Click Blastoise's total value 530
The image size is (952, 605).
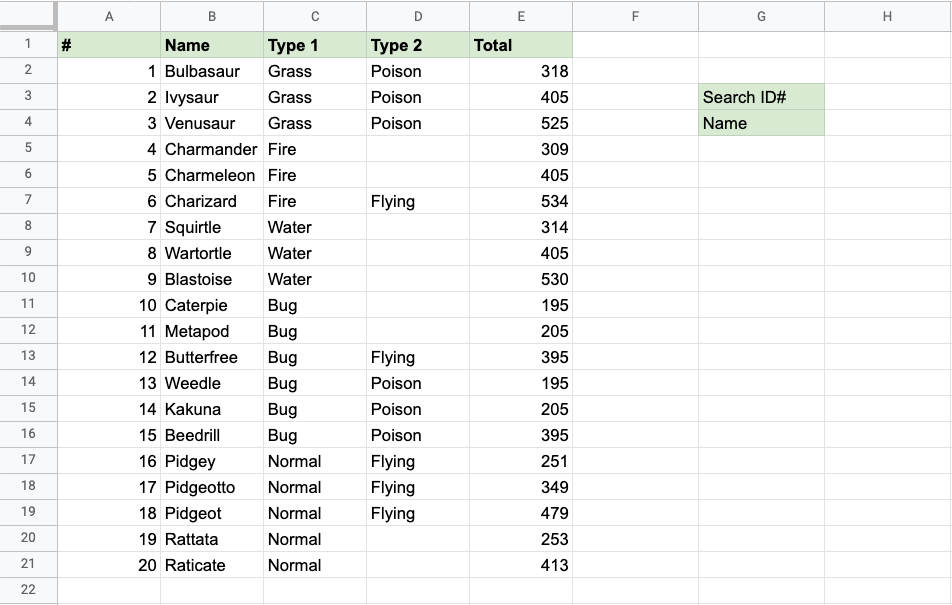[521, 279]
